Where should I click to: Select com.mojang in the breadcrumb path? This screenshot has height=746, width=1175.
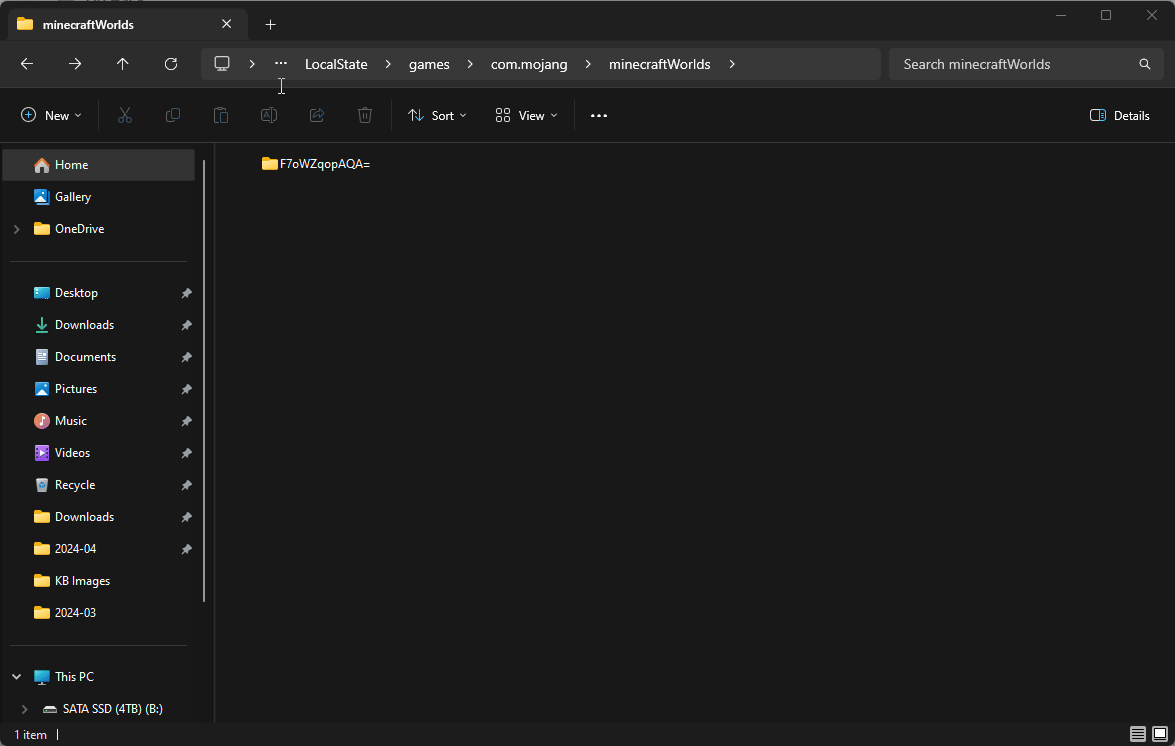528,64
